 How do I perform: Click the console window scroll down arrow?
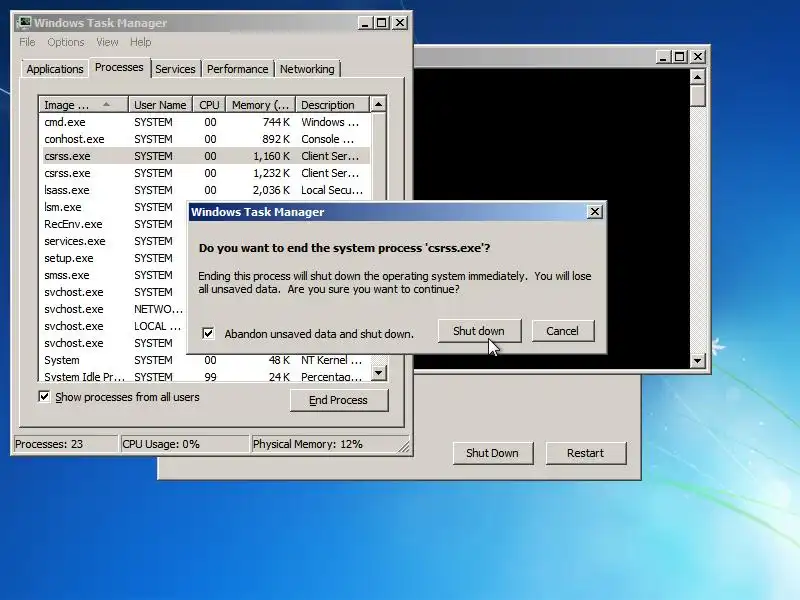pyautogui.click(x=697, y=361)
